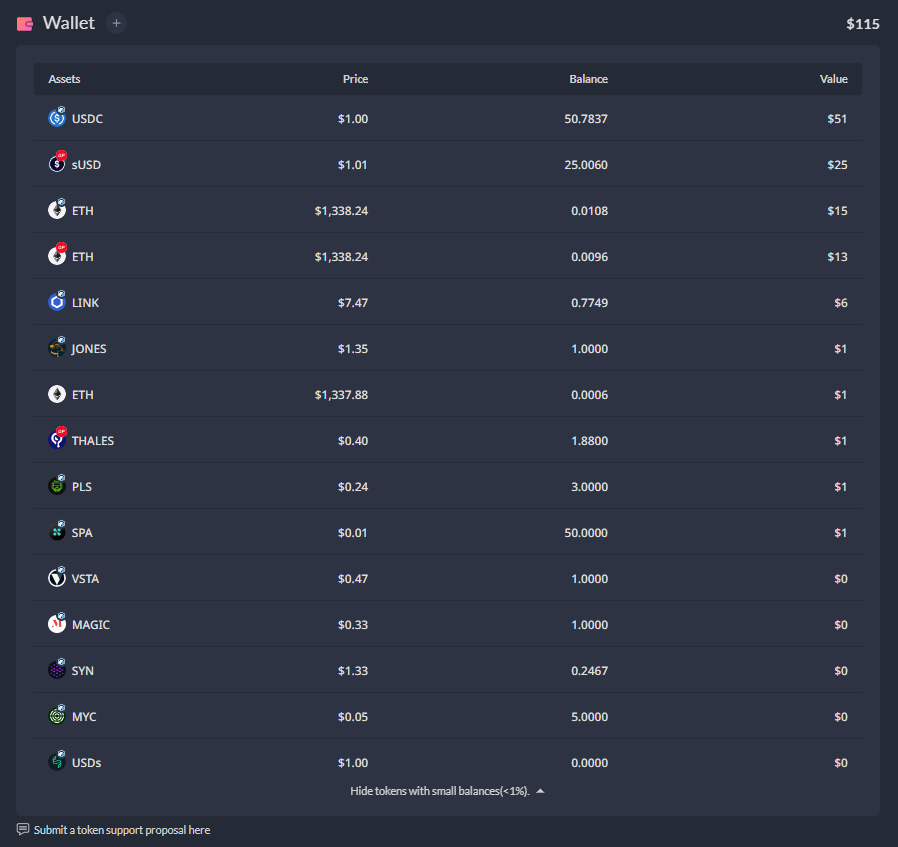
Task: Click the Assets column header
Action: (x=64, y=79)
